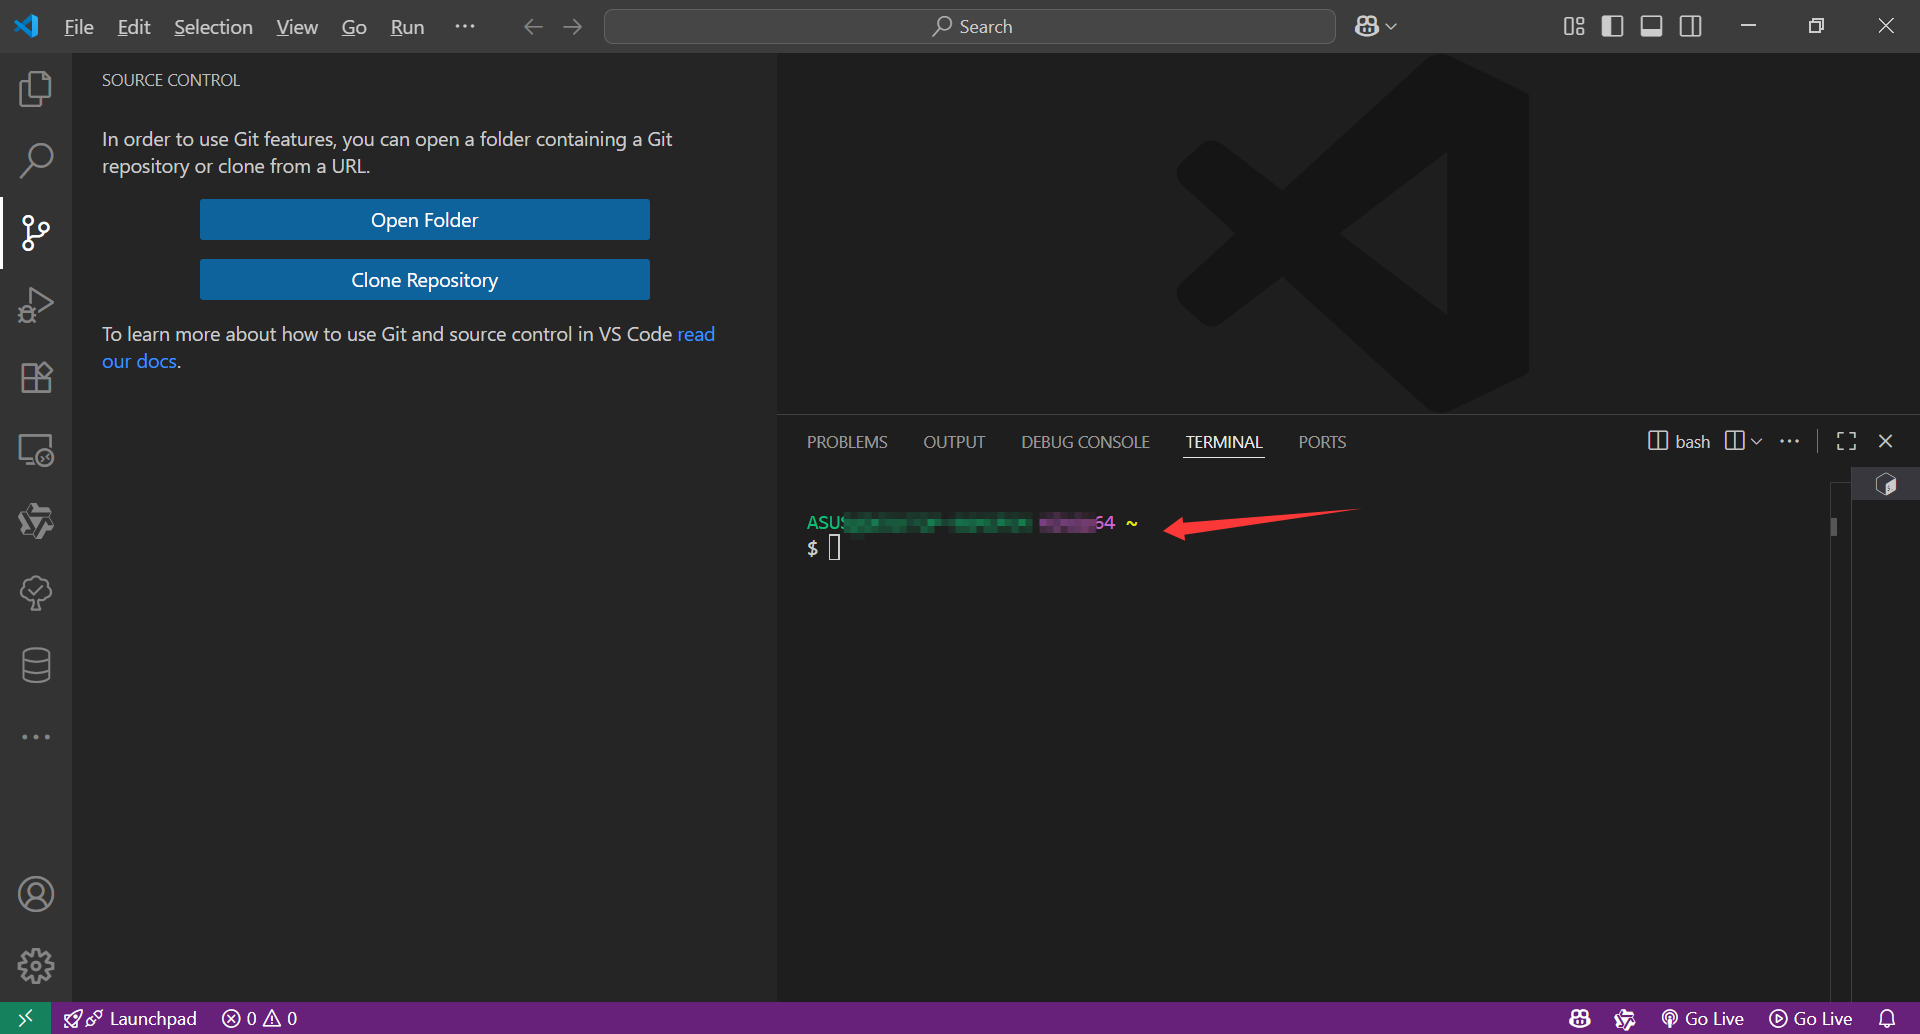This screenshot has width=1920, height=1034.
Task: Click the Clone Repository button
Action: pos(425,280)
